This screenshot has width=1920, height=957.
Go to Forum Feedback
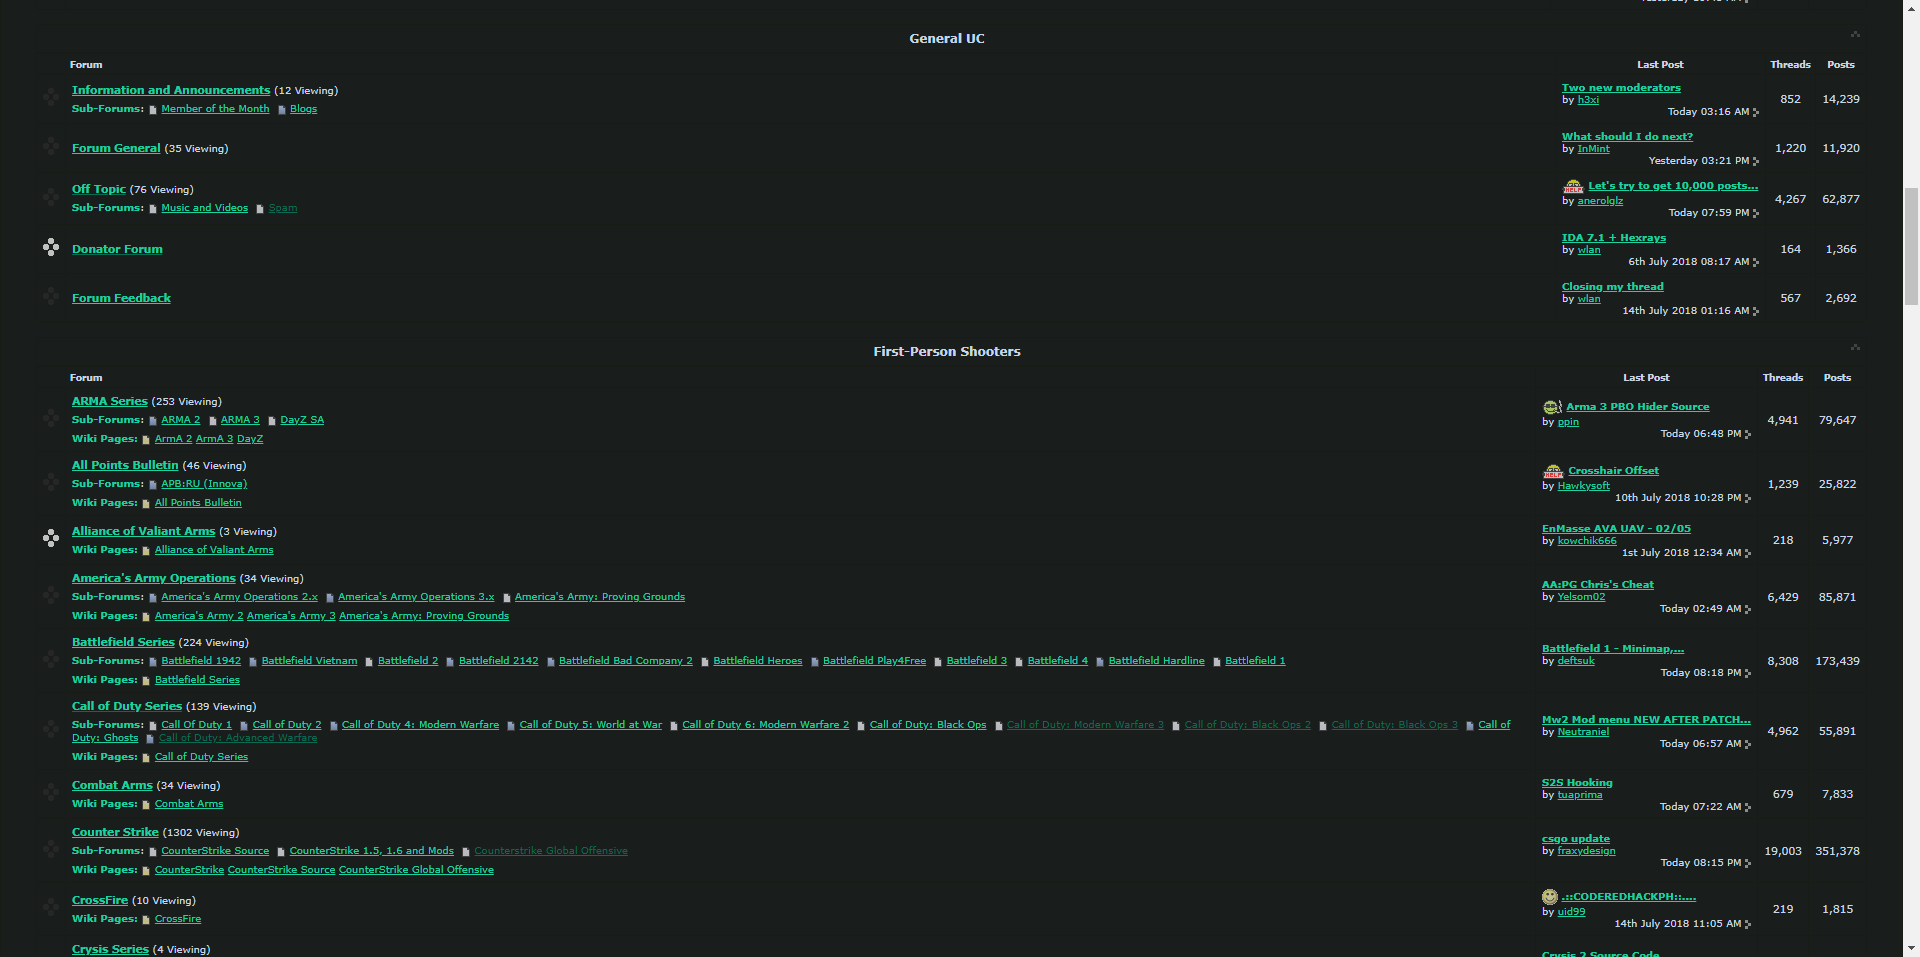click(121, 298)
